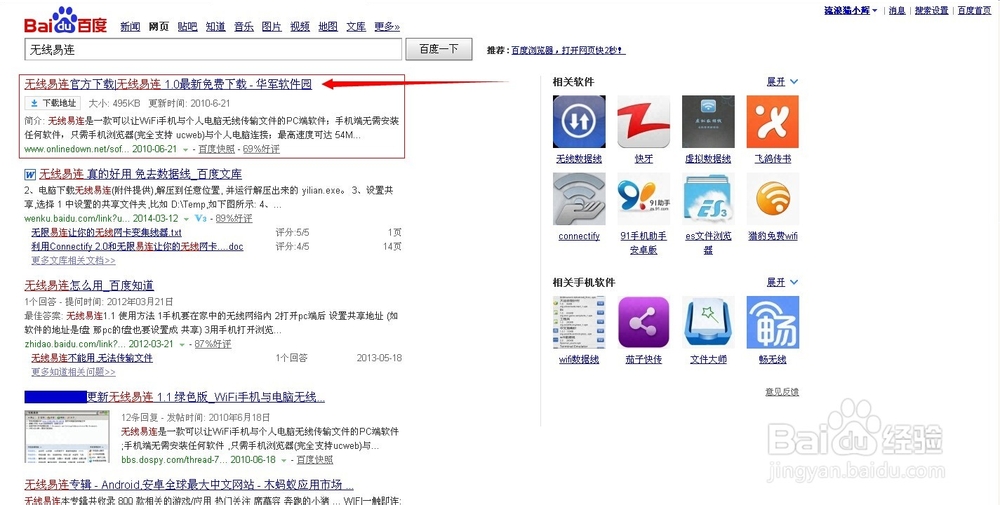The image size is (1000, 505).
Task: Expand the 相关手机软件 section via 展开
Action: [782, 282]
